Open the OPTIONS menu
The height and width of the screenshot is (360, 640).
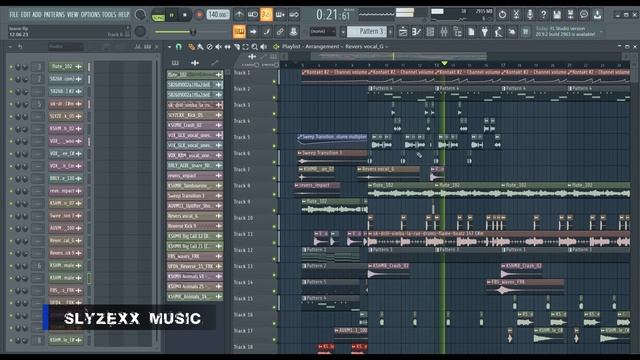pos(90,15)
